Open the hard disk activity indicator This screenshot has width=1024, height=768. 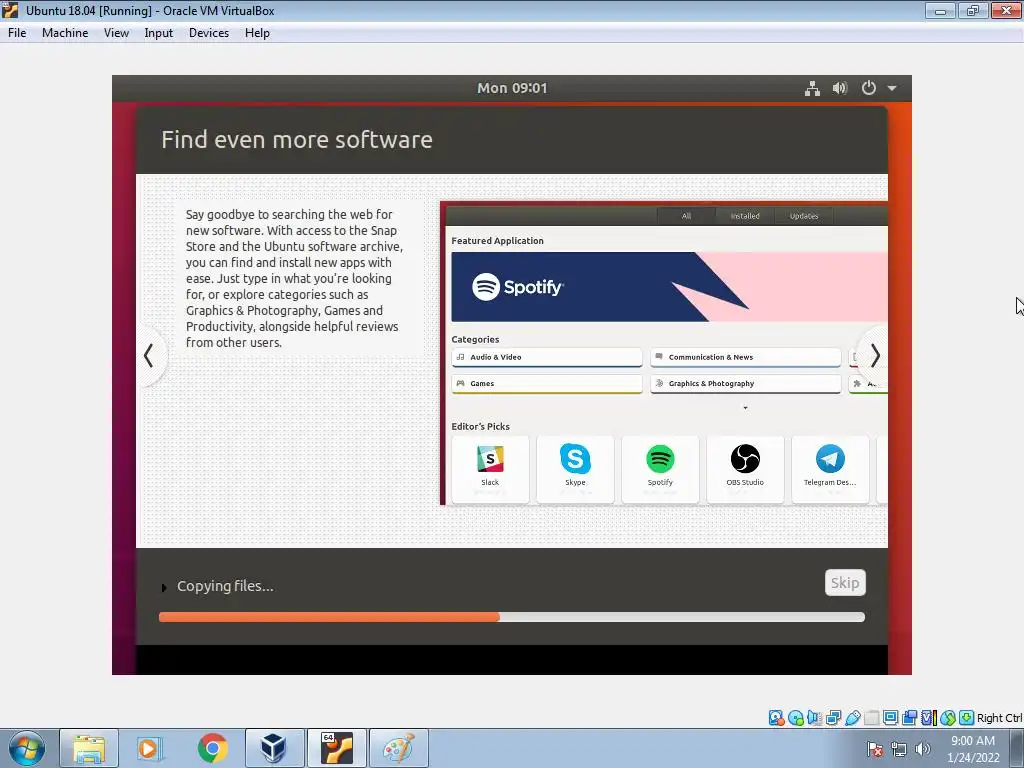[x=776, y=718]
